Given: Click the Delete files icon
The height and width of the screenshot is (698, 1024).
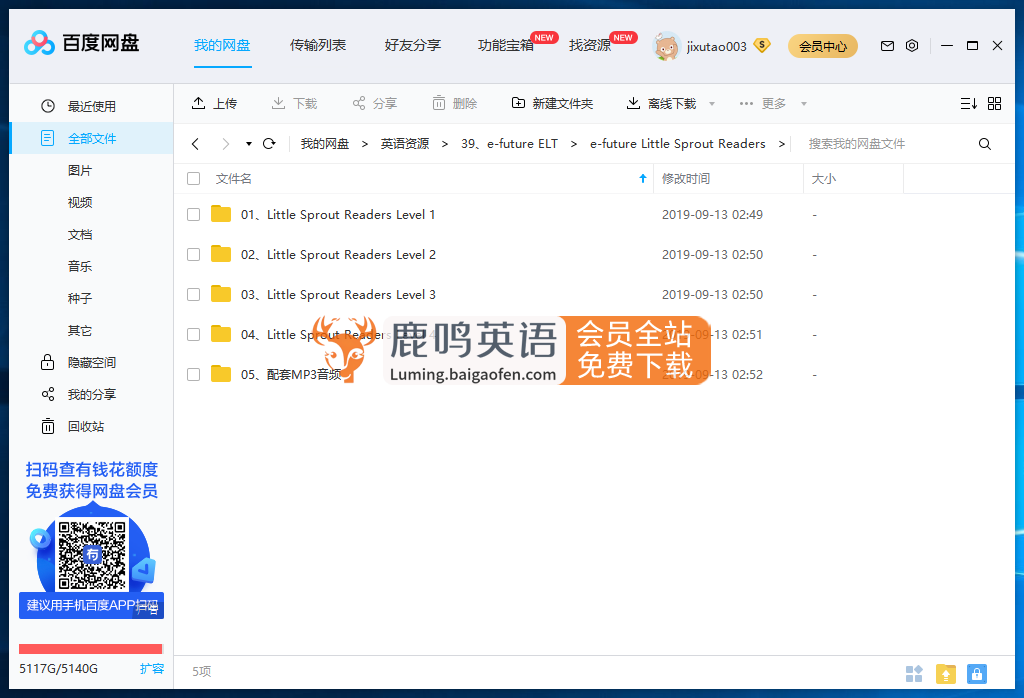Looking at the screenshot, I should [437, 102].
